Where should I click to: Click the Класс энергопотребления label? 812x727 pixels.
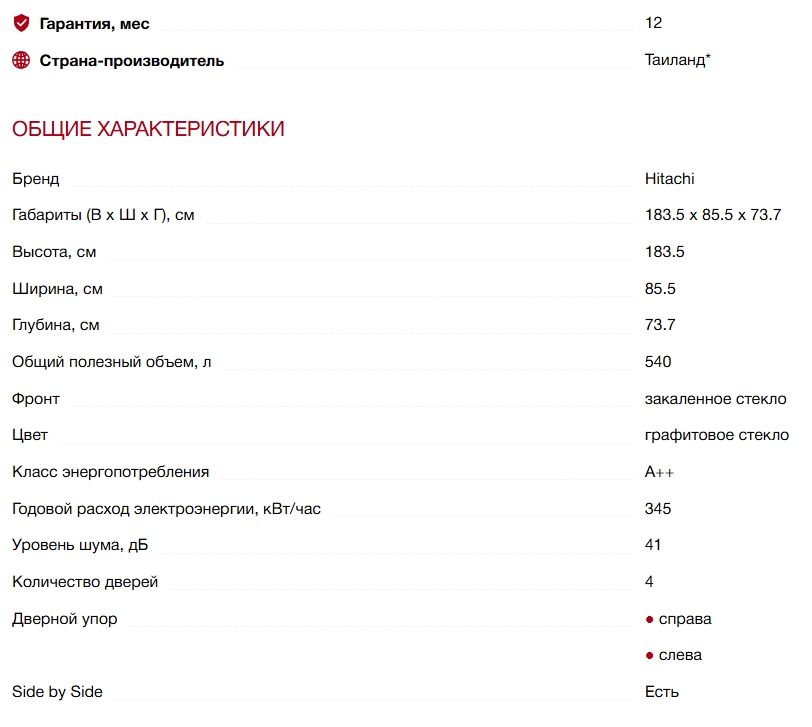110,472
